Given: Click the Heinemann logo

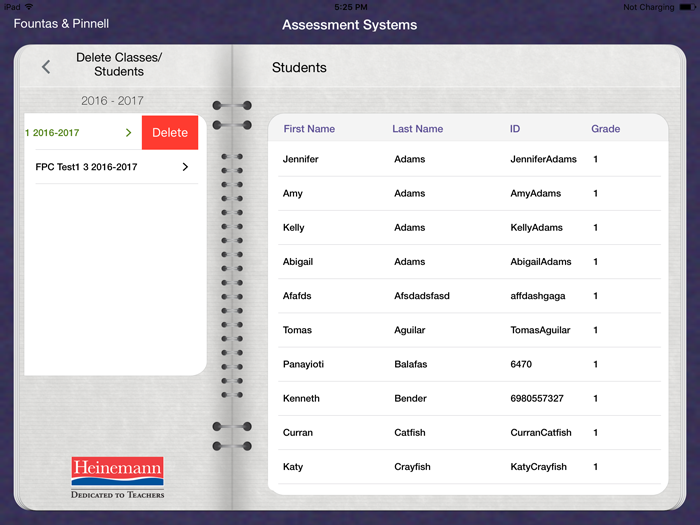Looking at the screenshot, I should [x=117, y=477].
